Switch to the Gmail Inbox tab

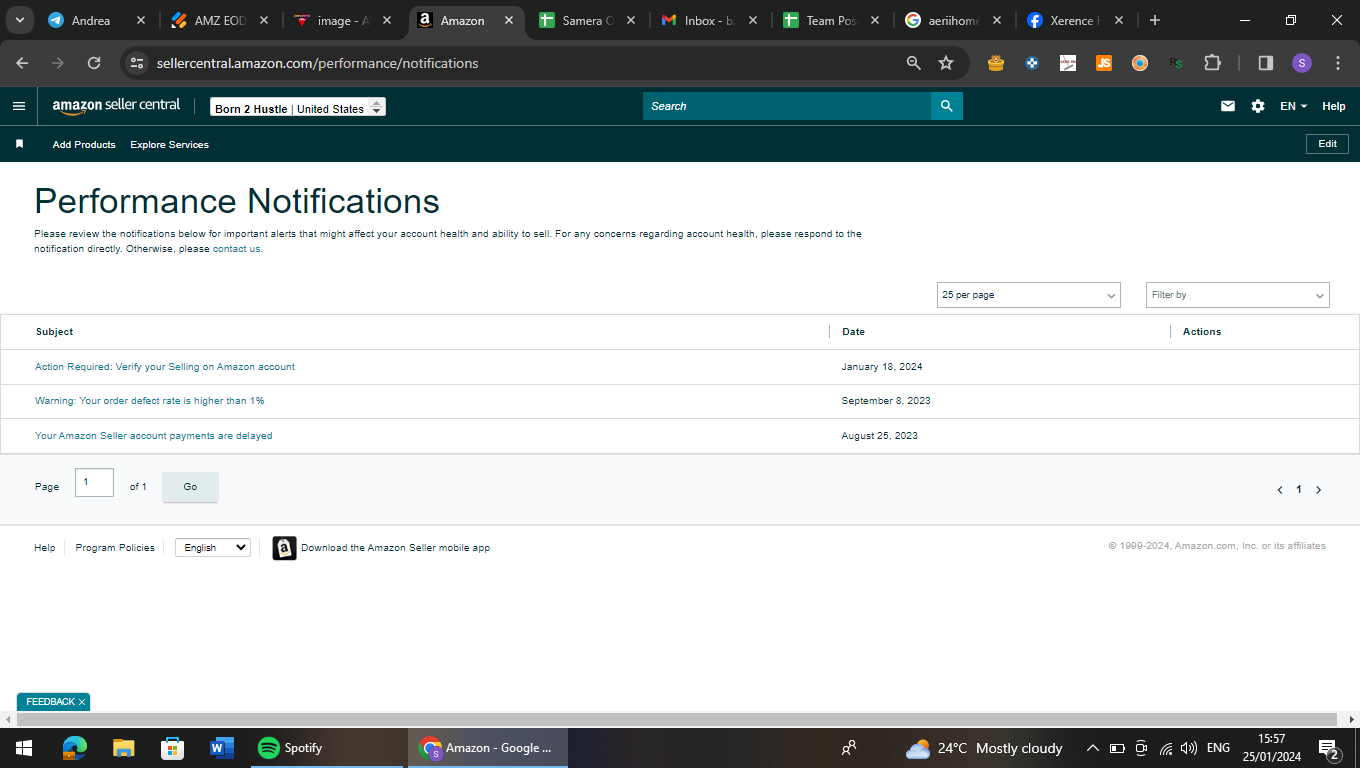(x=712, y=20)
